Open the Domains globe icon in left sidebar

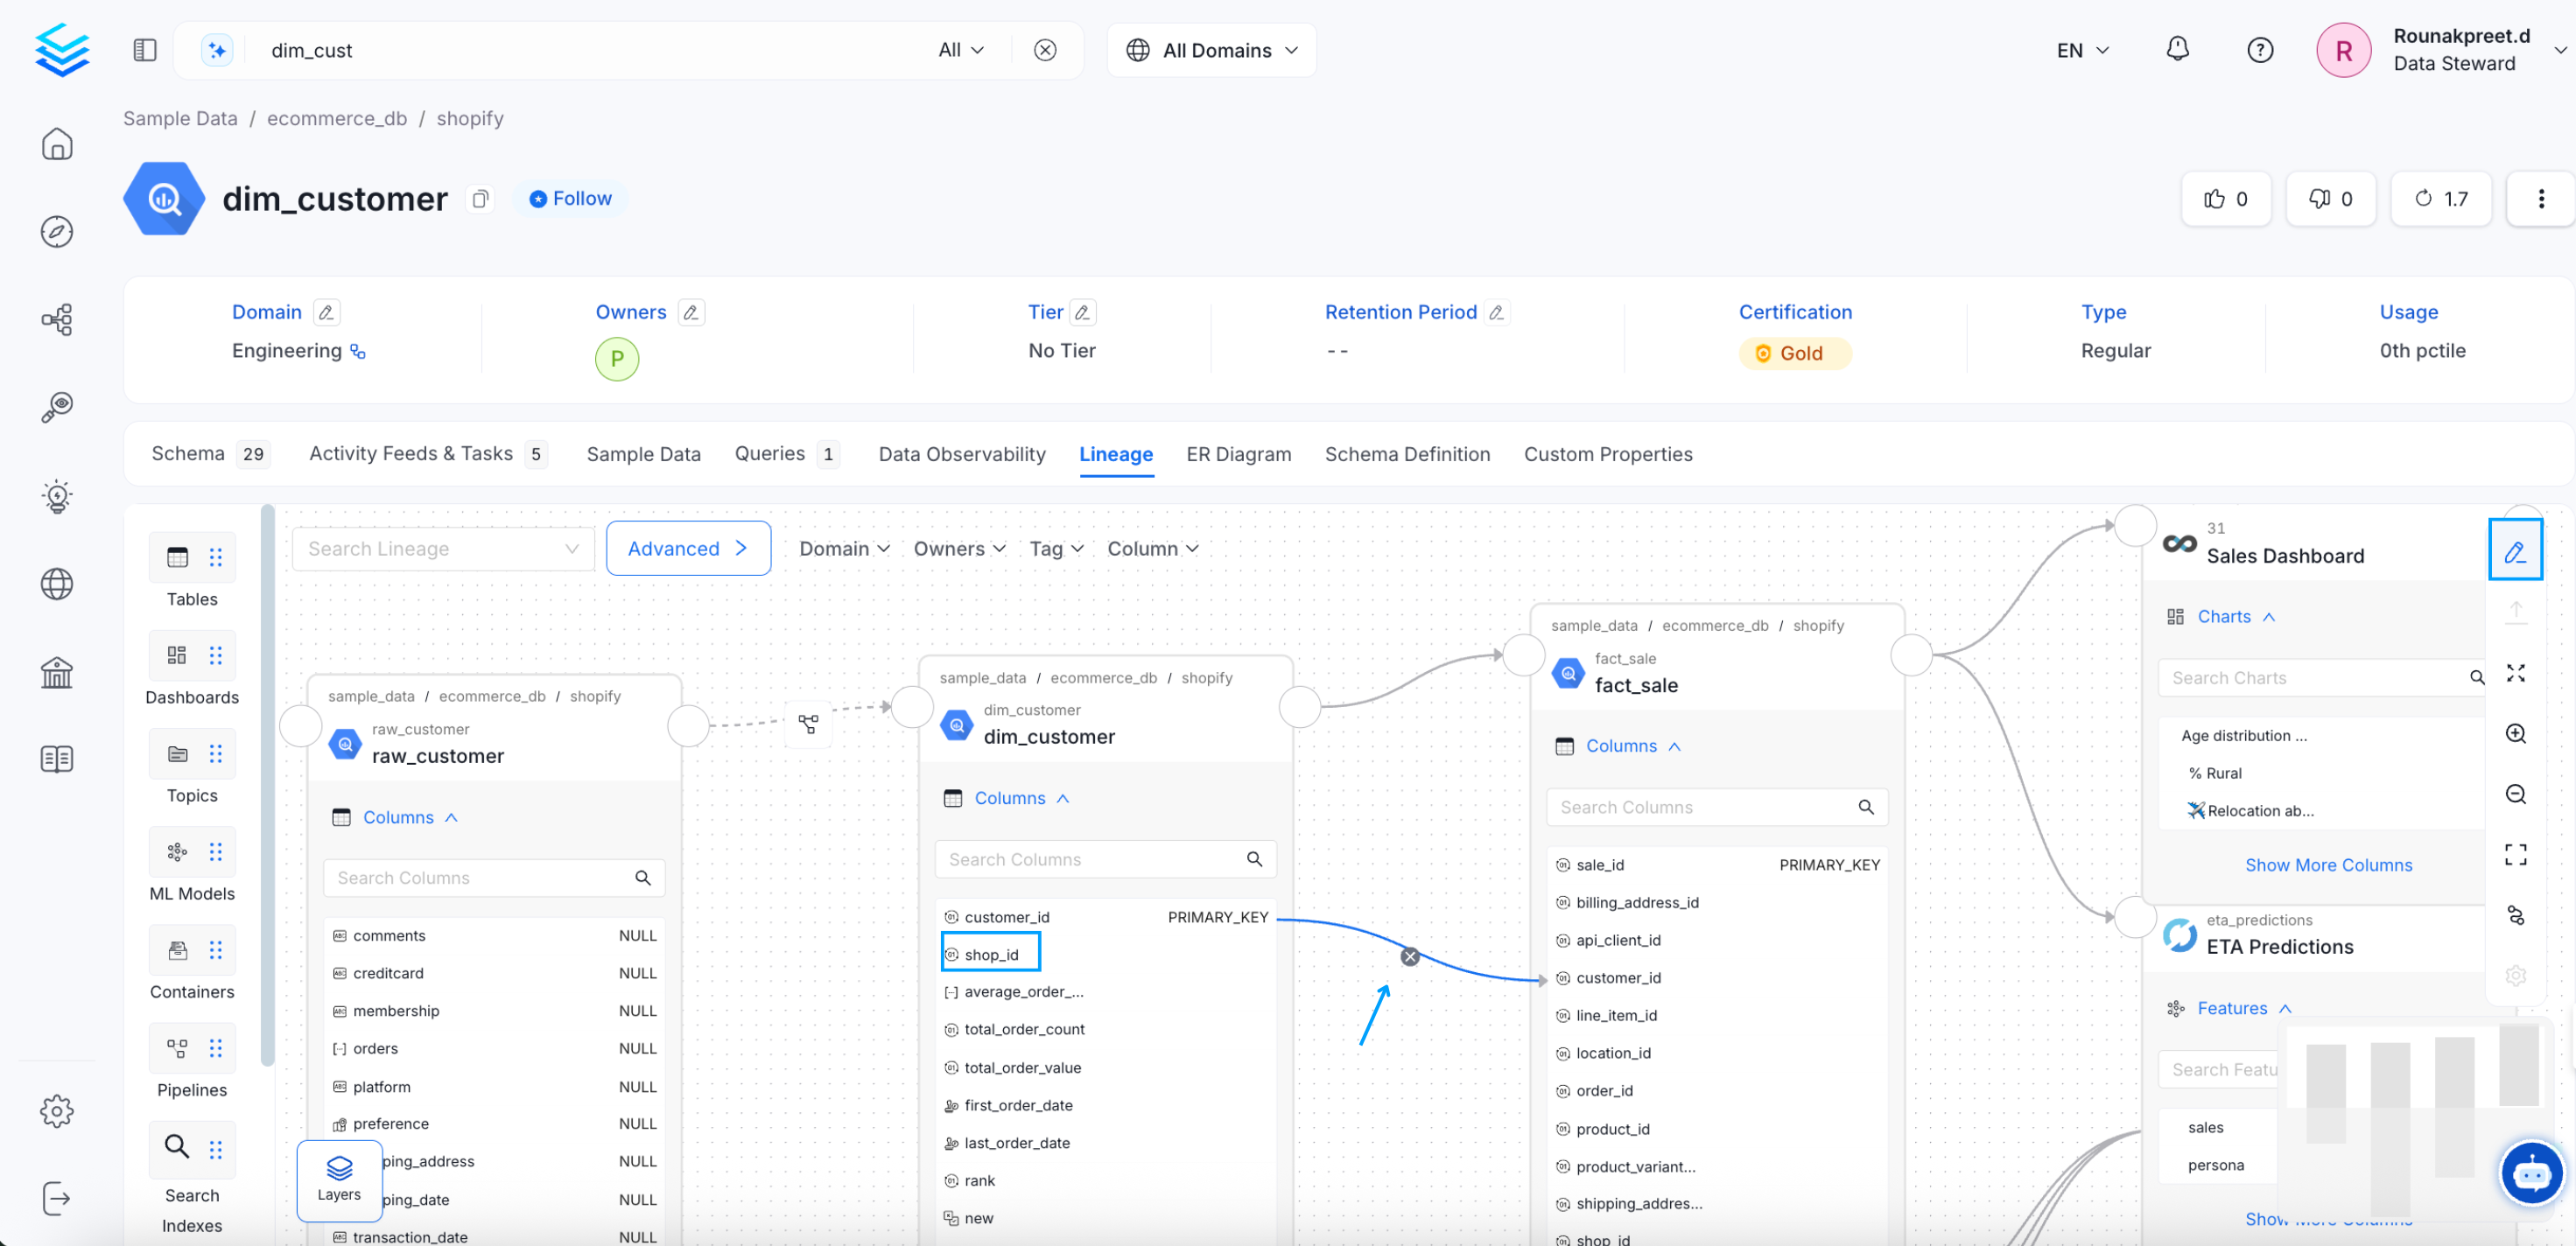pyautogui.click(x=57, y=584)
